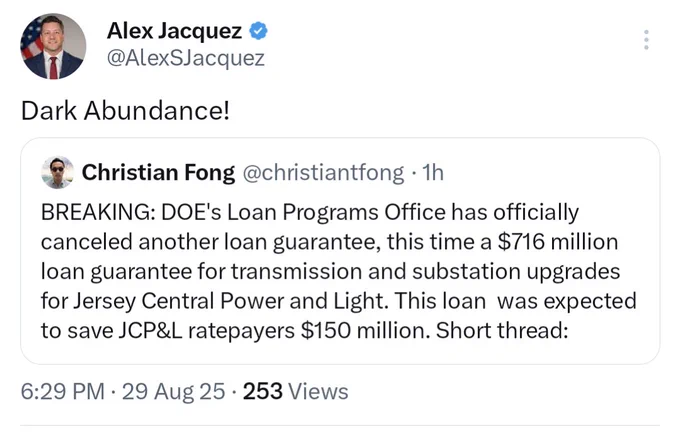This screenshot has width=680, height=437.
Task: Open the three-dot more options menu
Action: 646,39
